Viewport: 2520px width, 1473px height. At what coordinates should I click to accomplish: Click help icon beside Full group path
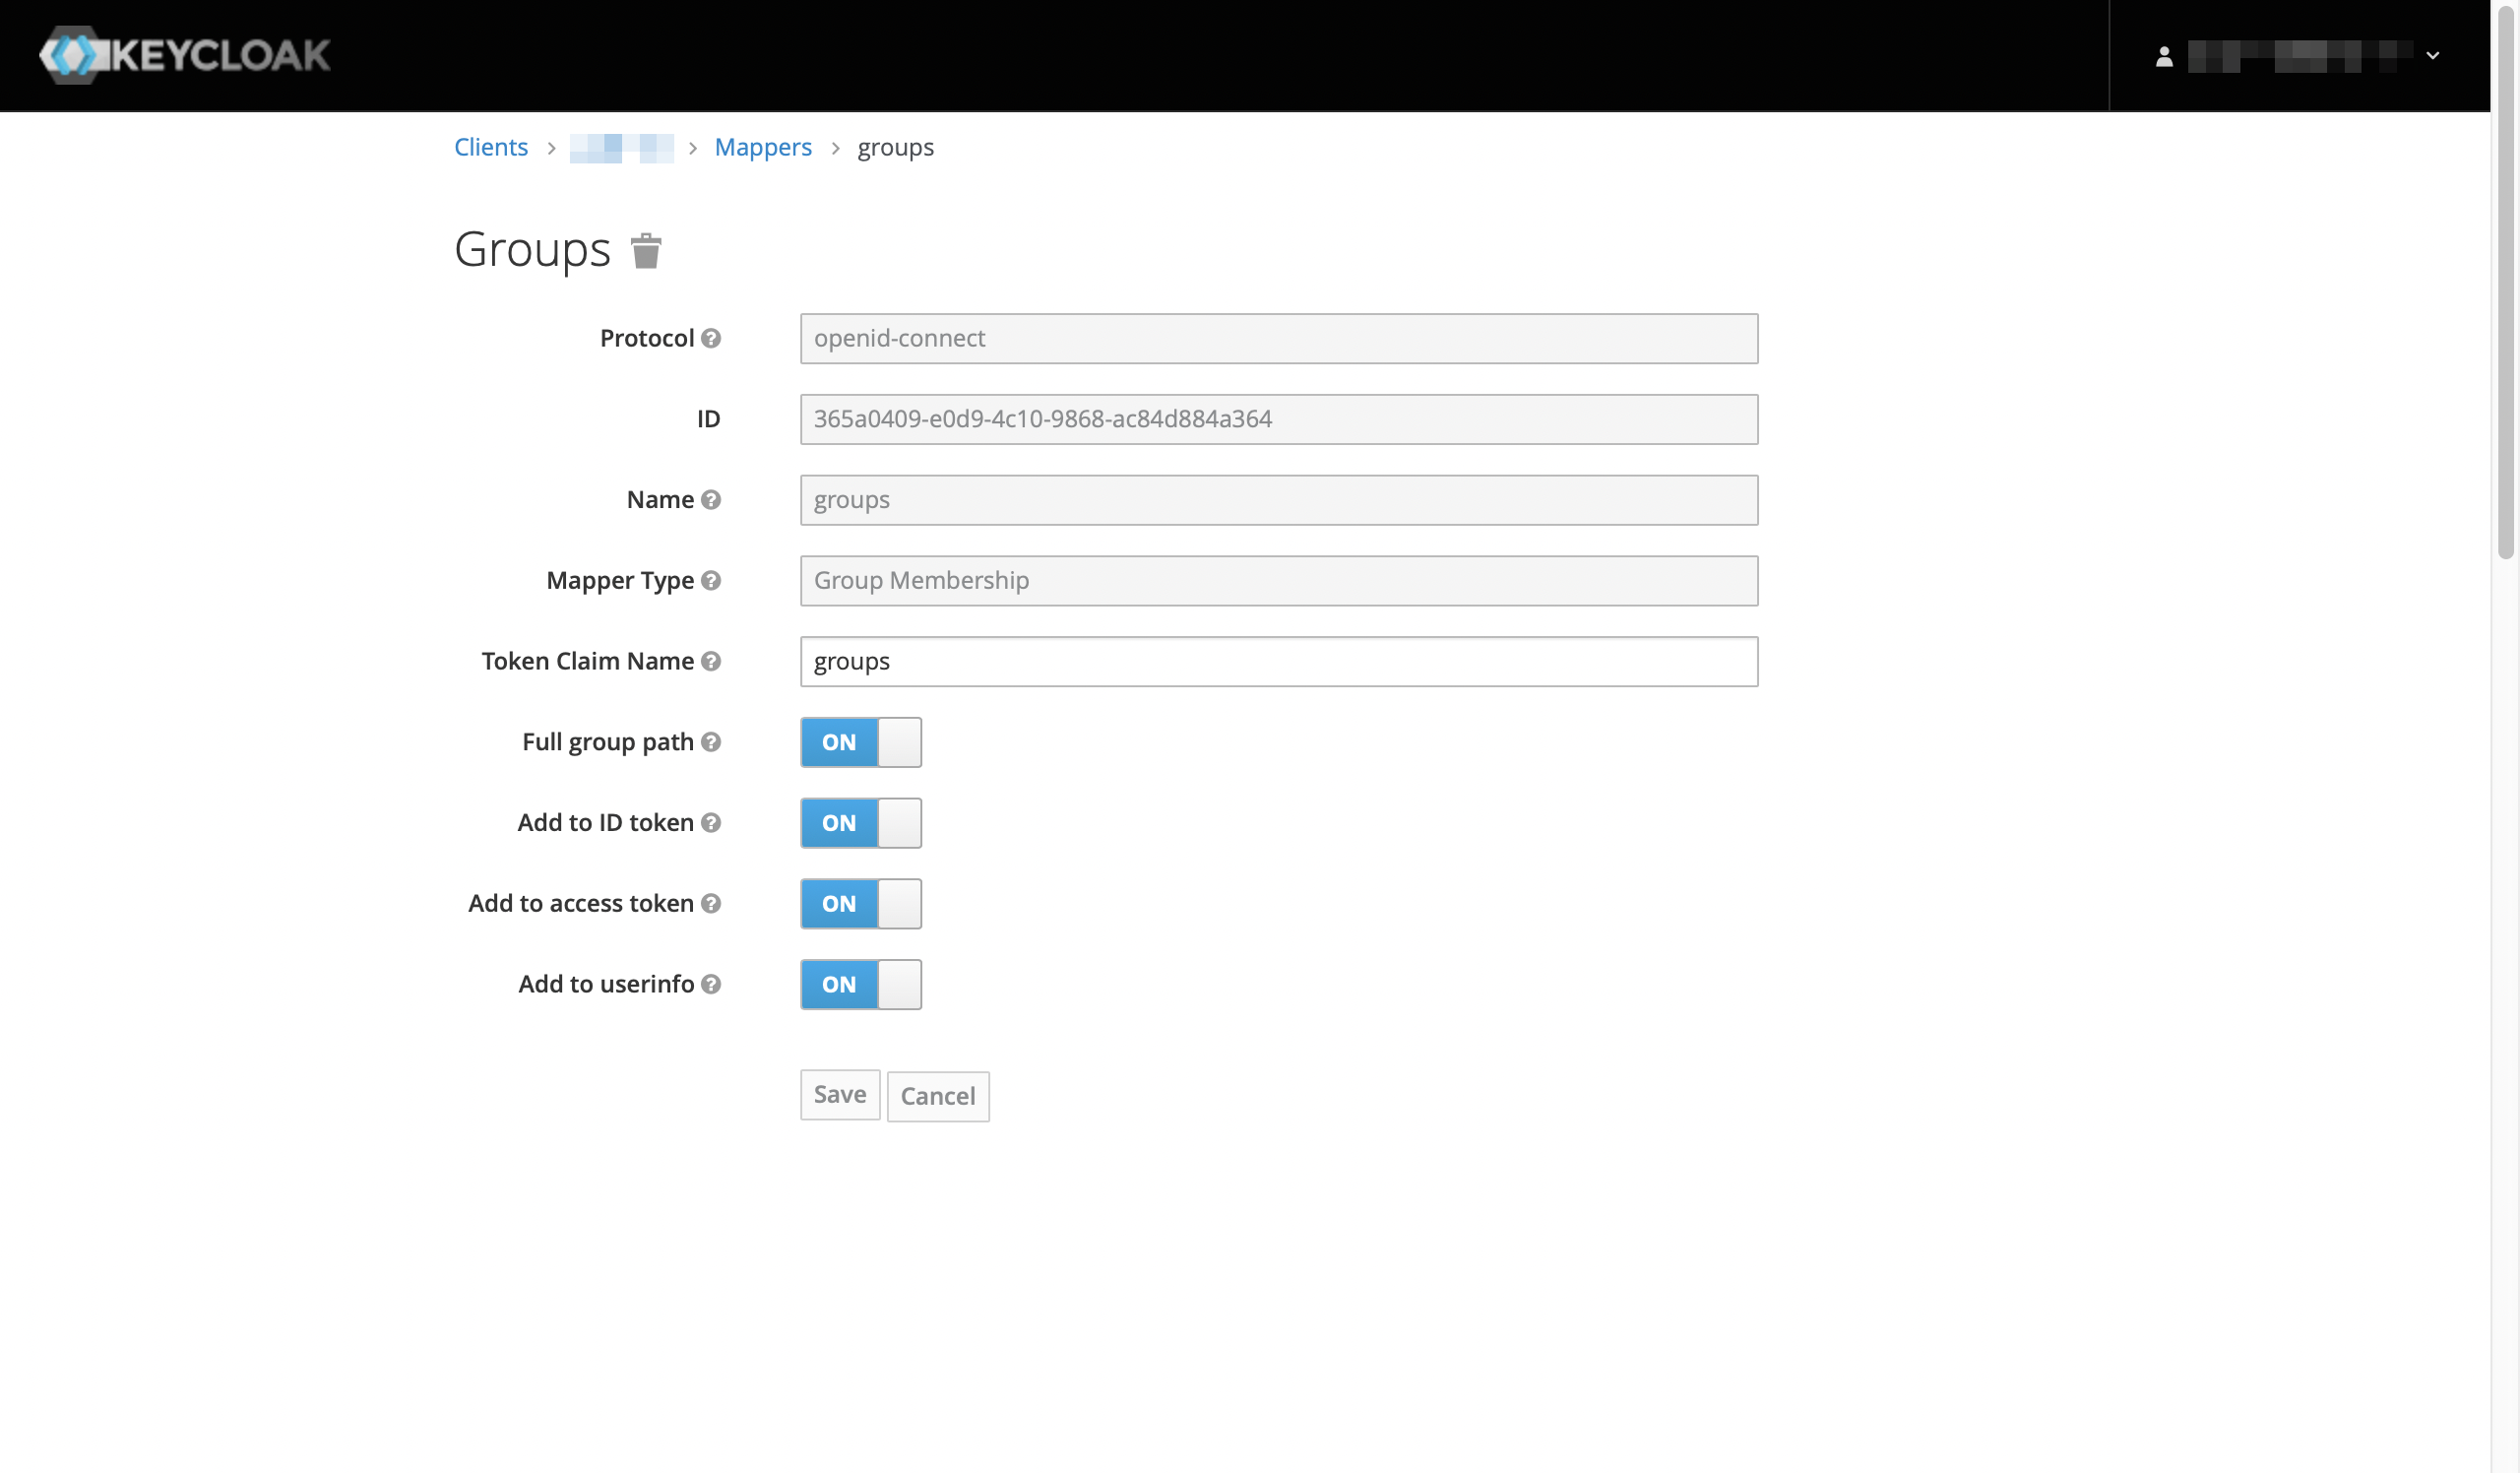click(711, 742)
